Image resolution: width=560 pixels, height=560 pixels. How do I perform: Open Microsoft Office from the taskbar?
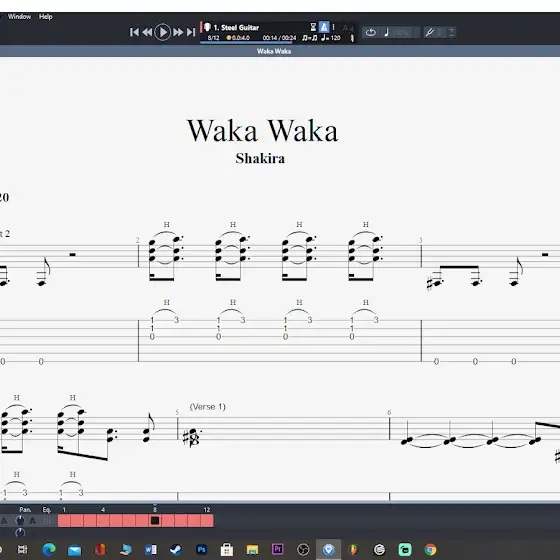click(100, 549)
